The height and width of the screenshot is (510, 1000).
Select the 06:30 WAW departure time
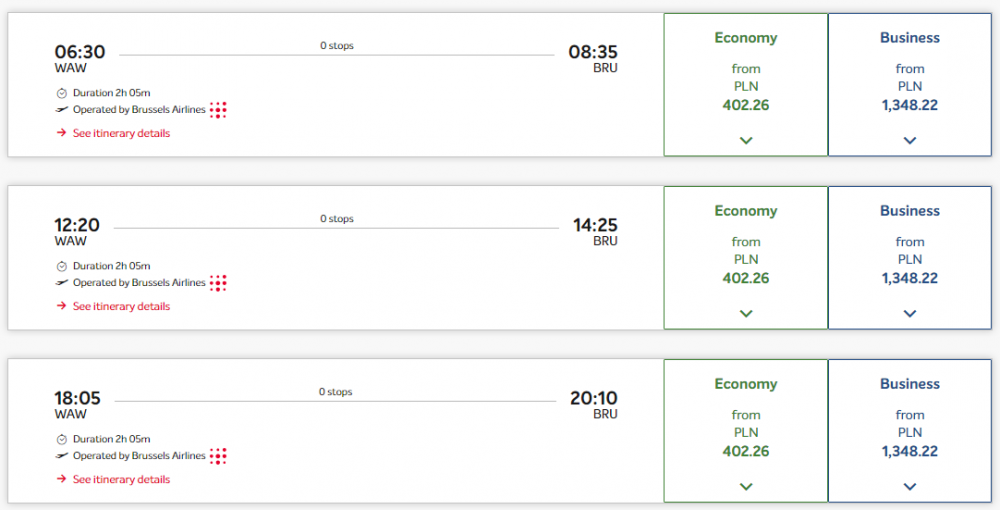click(80, 52)
